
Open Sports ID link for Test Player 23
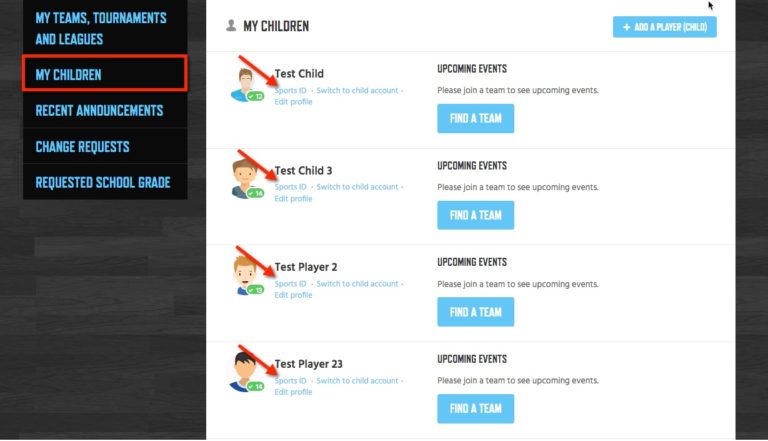[290, 381]
